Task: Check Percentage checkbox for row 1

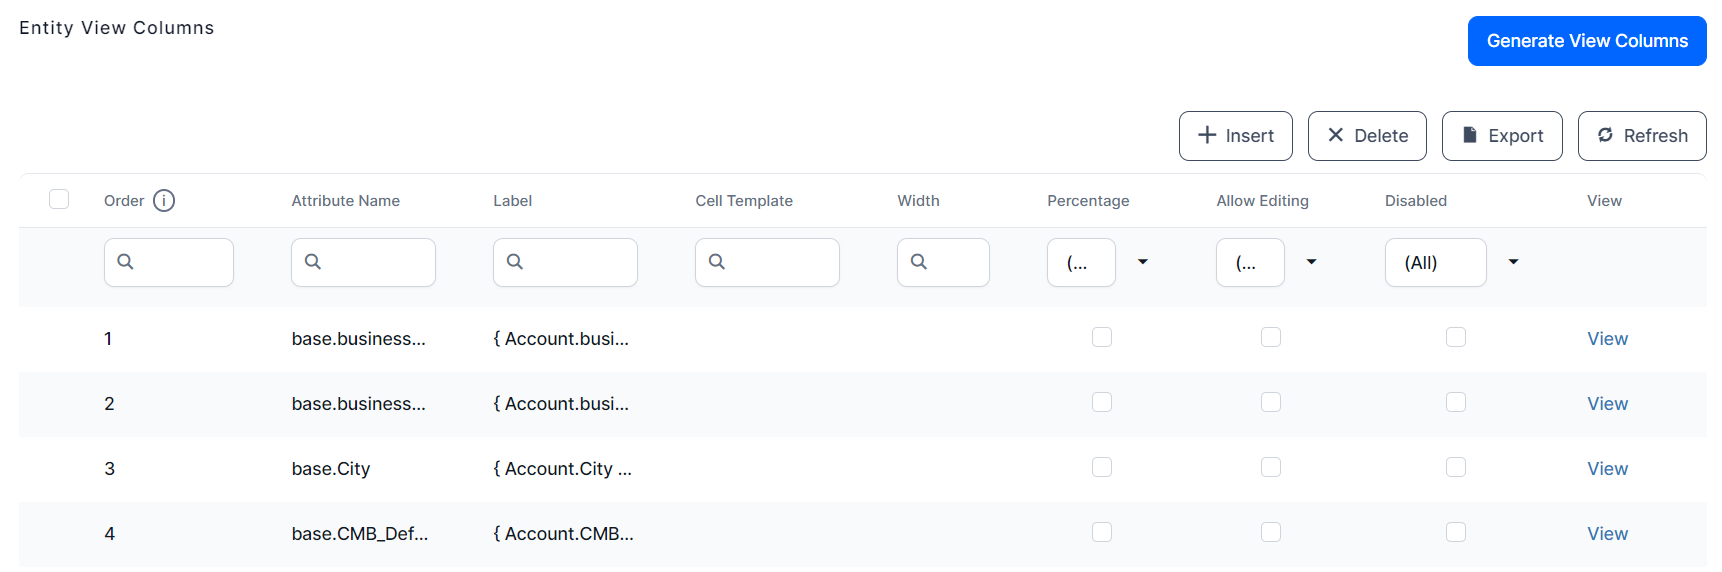Action: [x=1102, y=338]
